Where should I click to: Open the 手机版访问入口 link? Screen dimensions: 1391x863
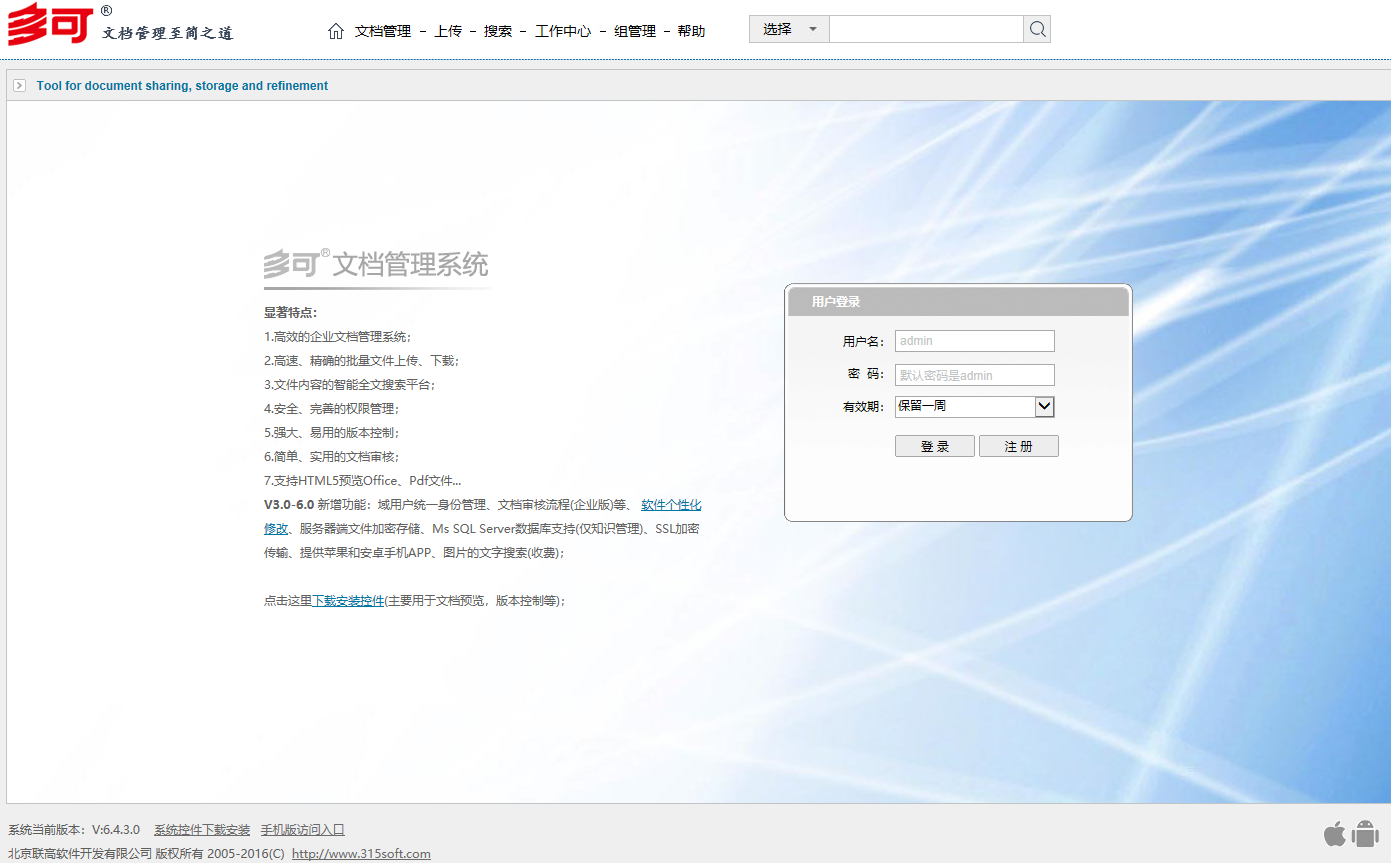coord(303,830)
